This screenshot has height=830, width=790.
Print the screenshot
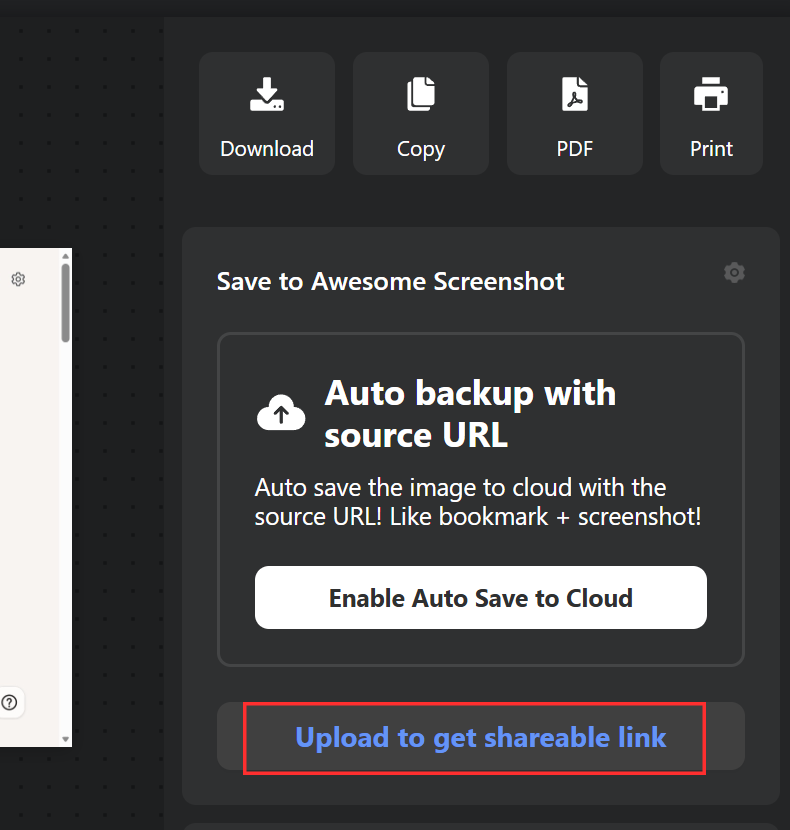(711, 113)
